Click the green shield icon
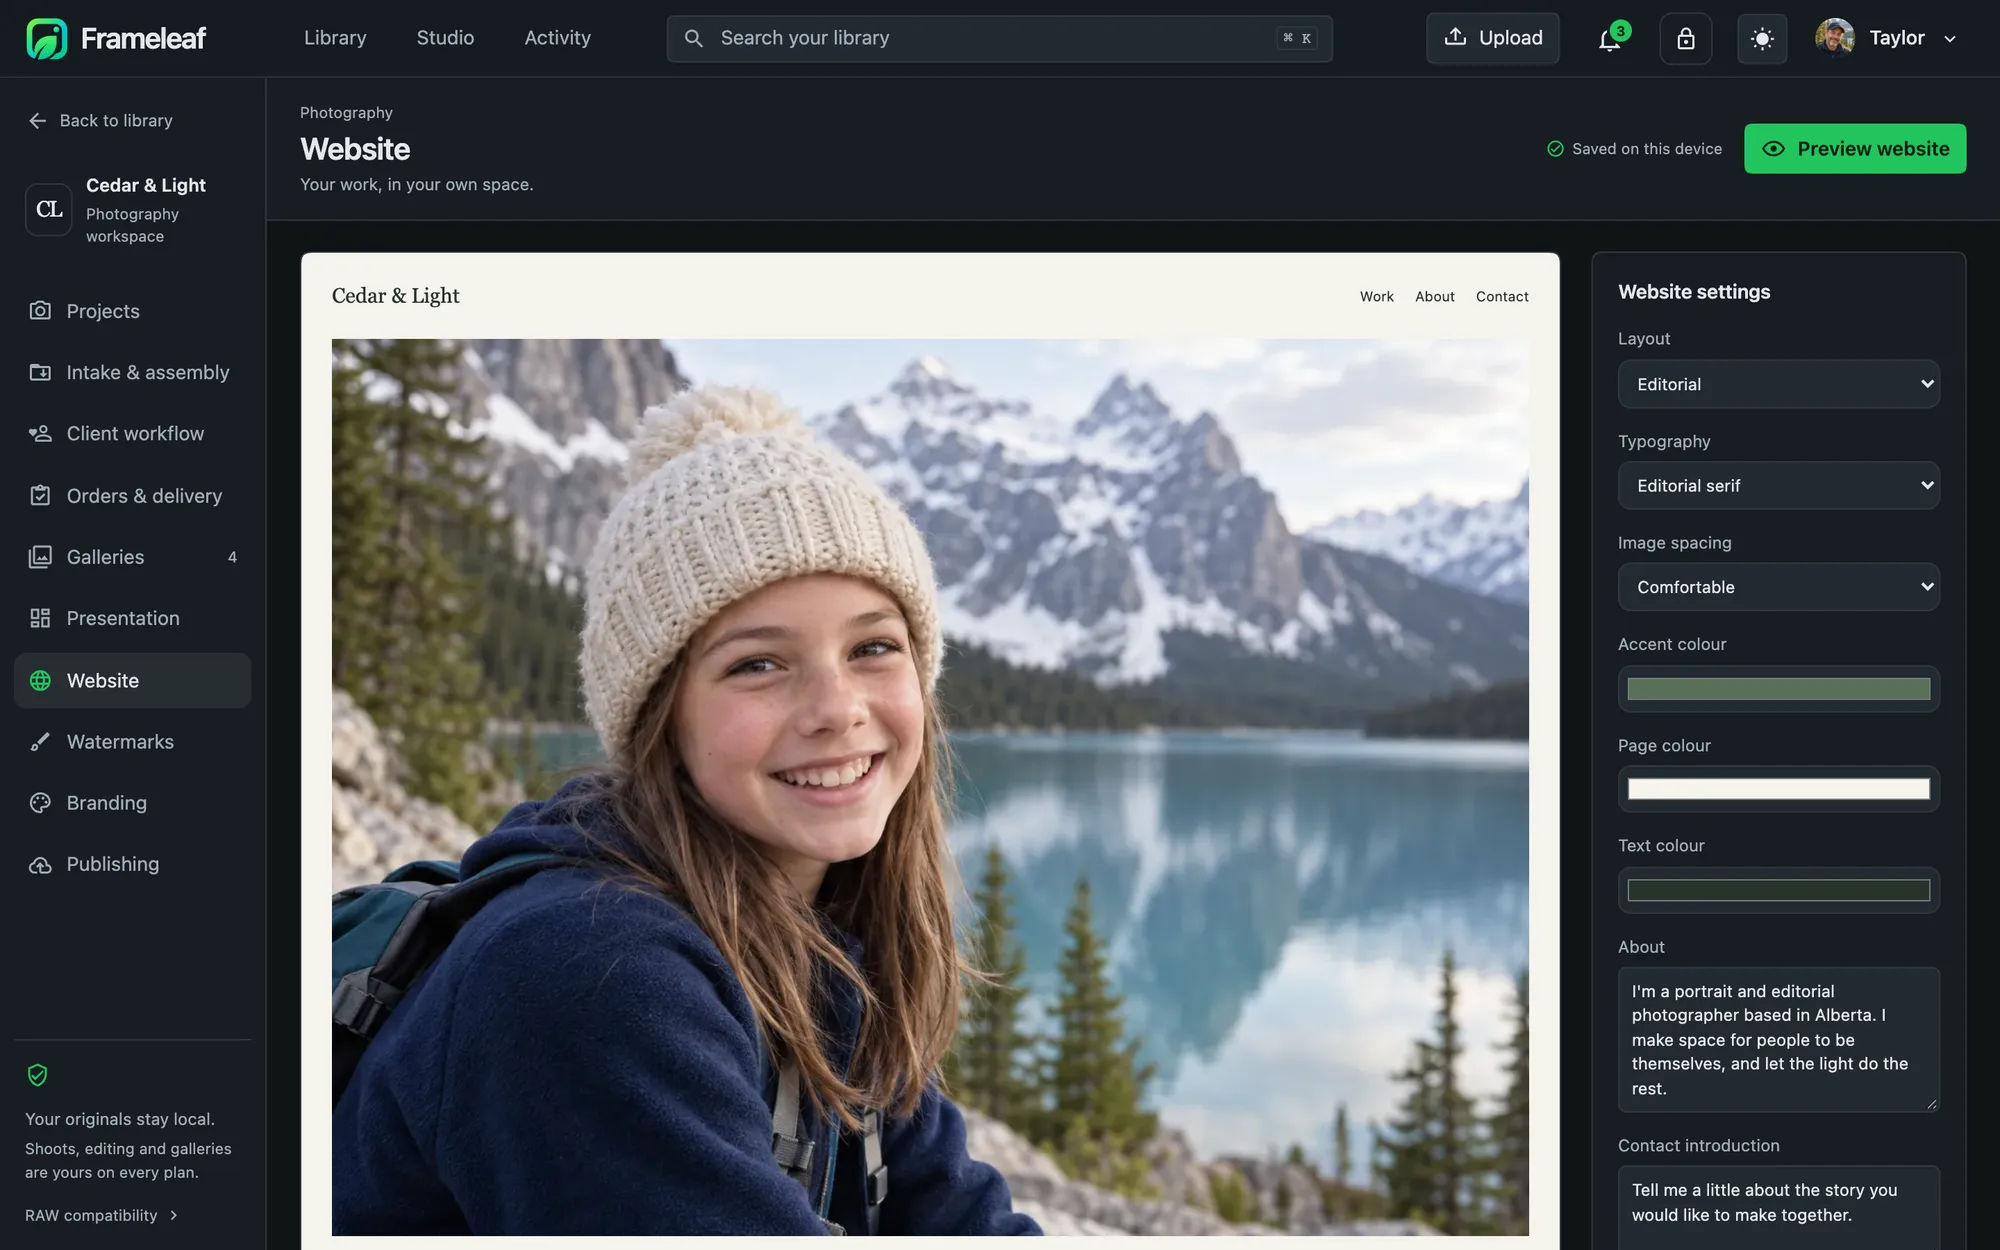 (x=38, y=1075)
